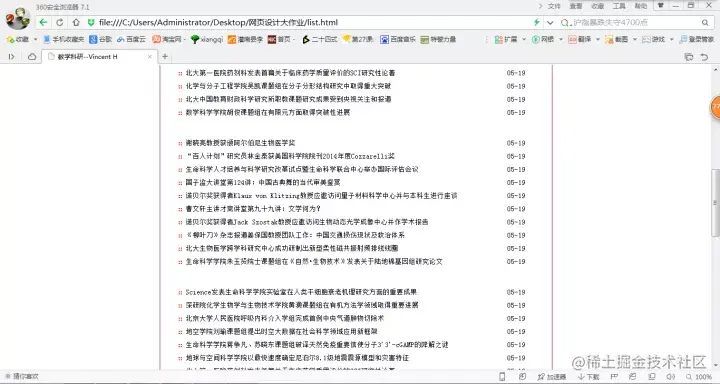Open a new tab with plus button

coord(165,56)
